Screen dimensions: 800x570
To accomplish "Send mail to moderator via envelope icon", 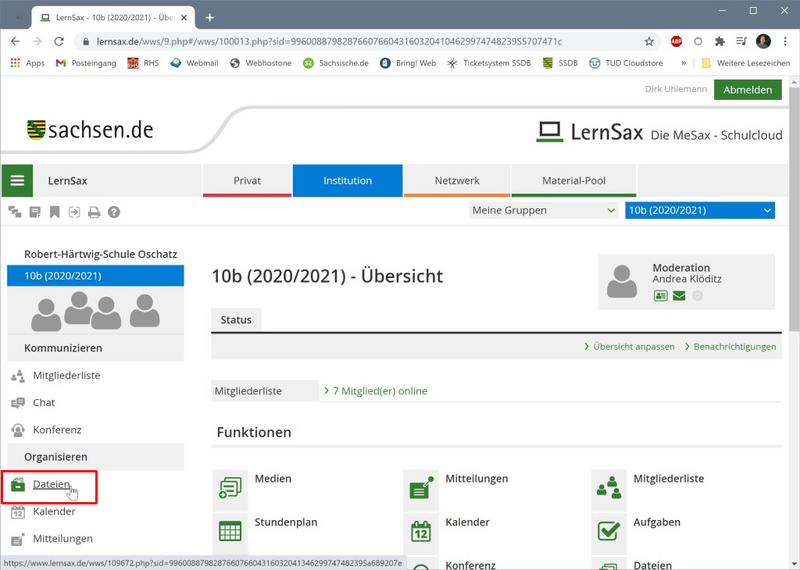I will pyautogui.click(x=679, y=296).
